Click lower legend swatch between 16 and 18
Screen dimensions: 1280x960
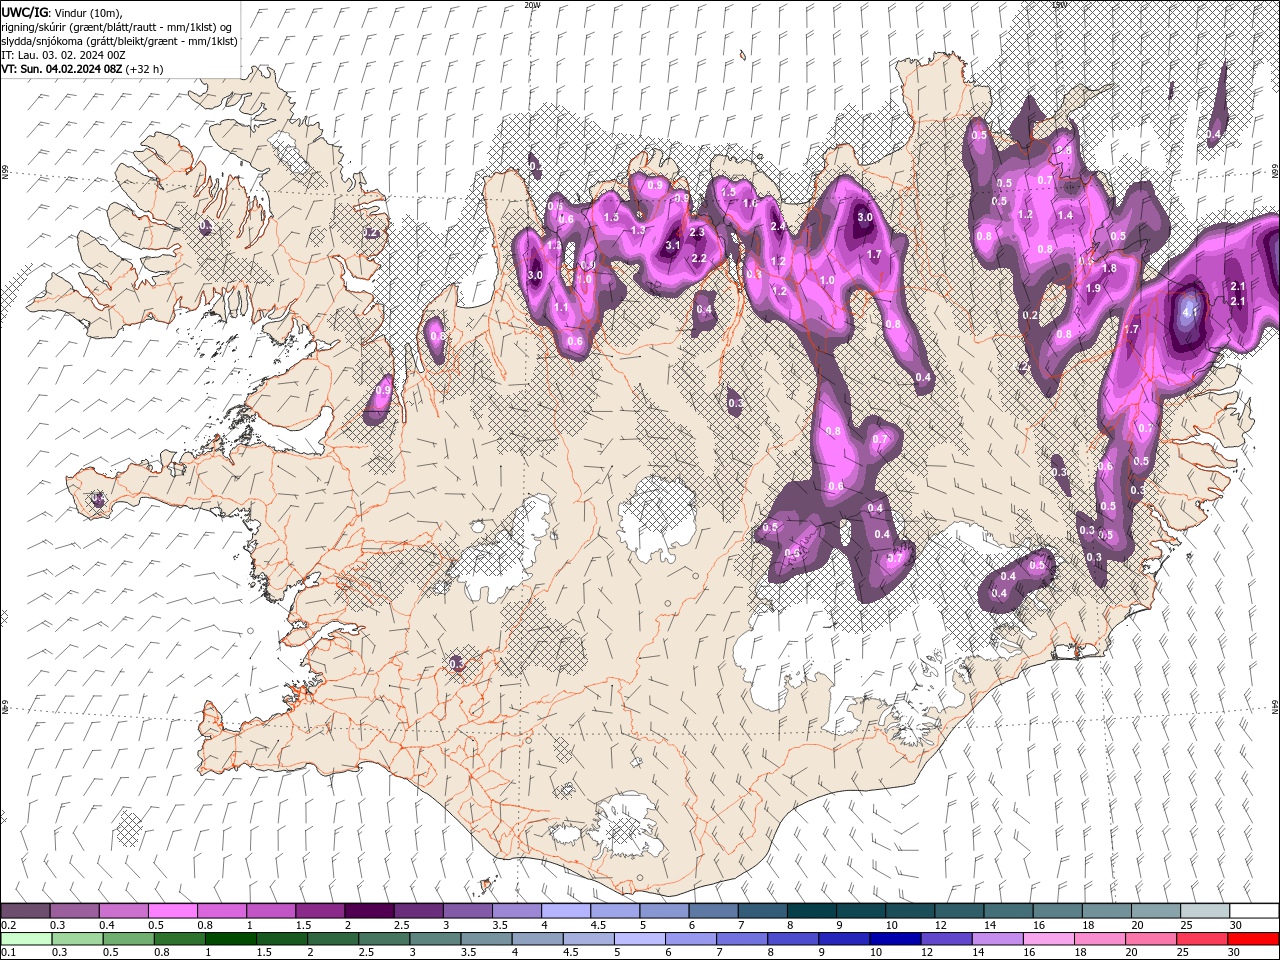[x=1051, y=939]
